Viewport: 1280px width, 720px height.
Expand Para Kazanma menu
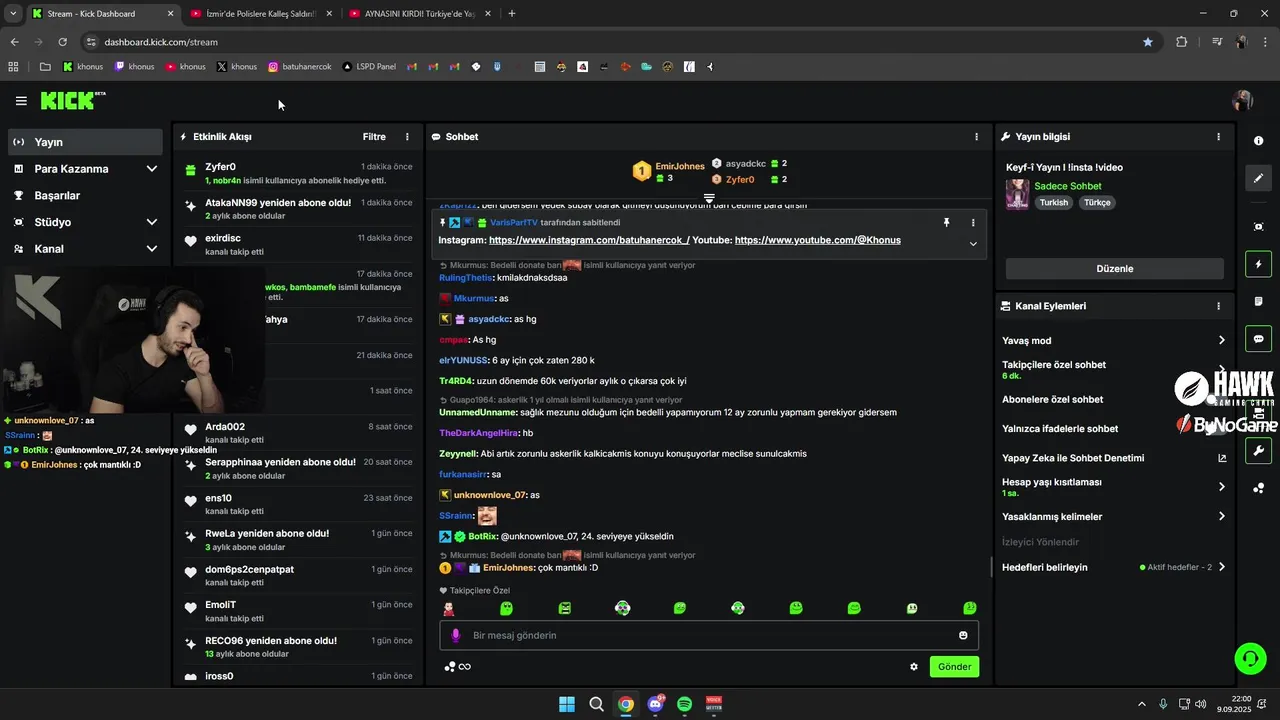pyautogui.click(x=85, y=169)
